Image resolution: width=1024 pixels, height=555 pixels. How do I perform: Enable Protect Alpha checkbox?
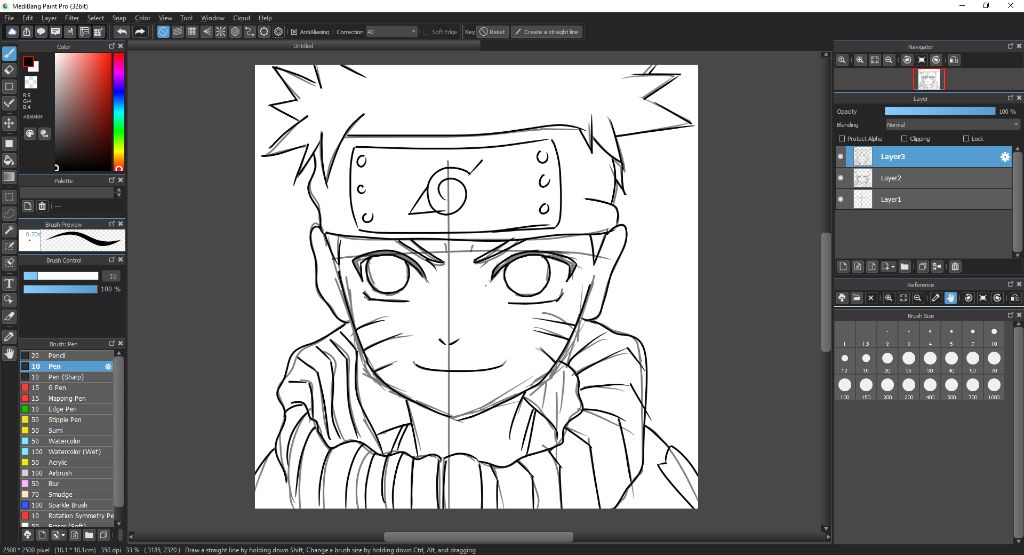(842, 138)
